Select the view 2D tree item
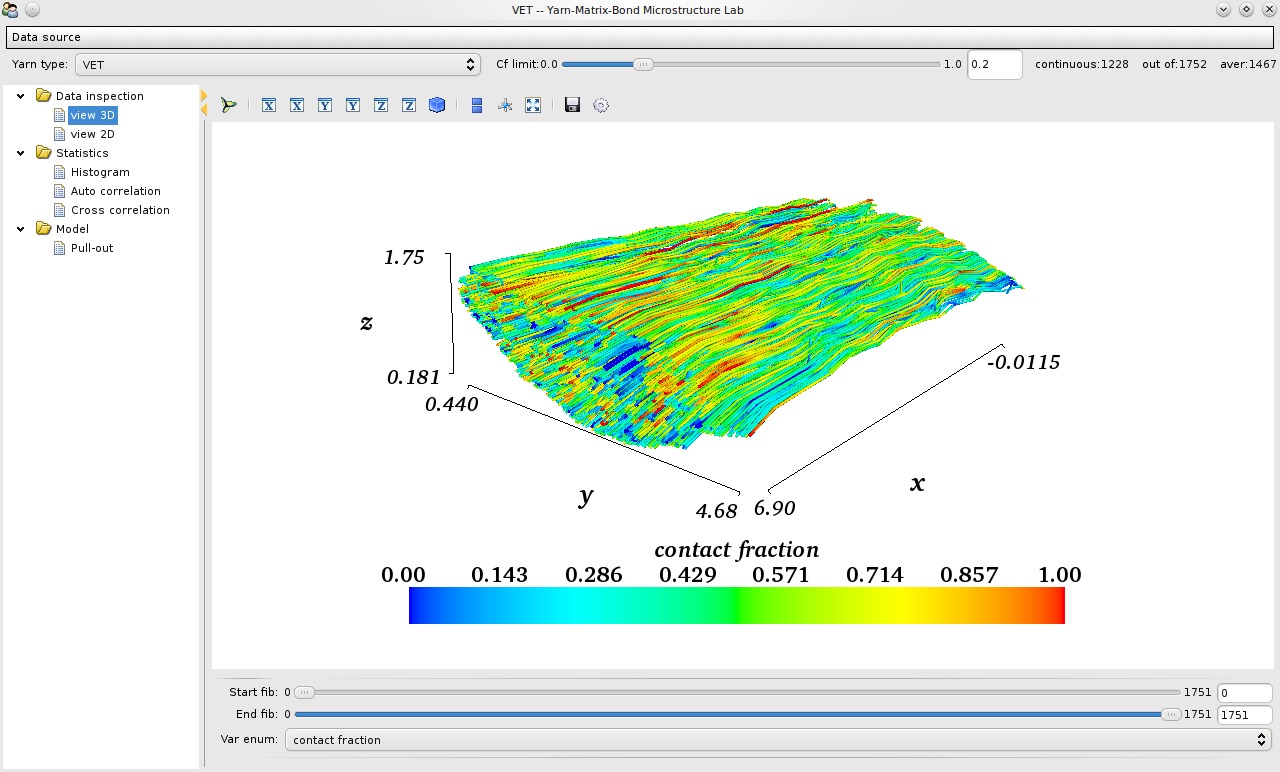This screenshot has width=1280, height=772. (x=92, y=134)
